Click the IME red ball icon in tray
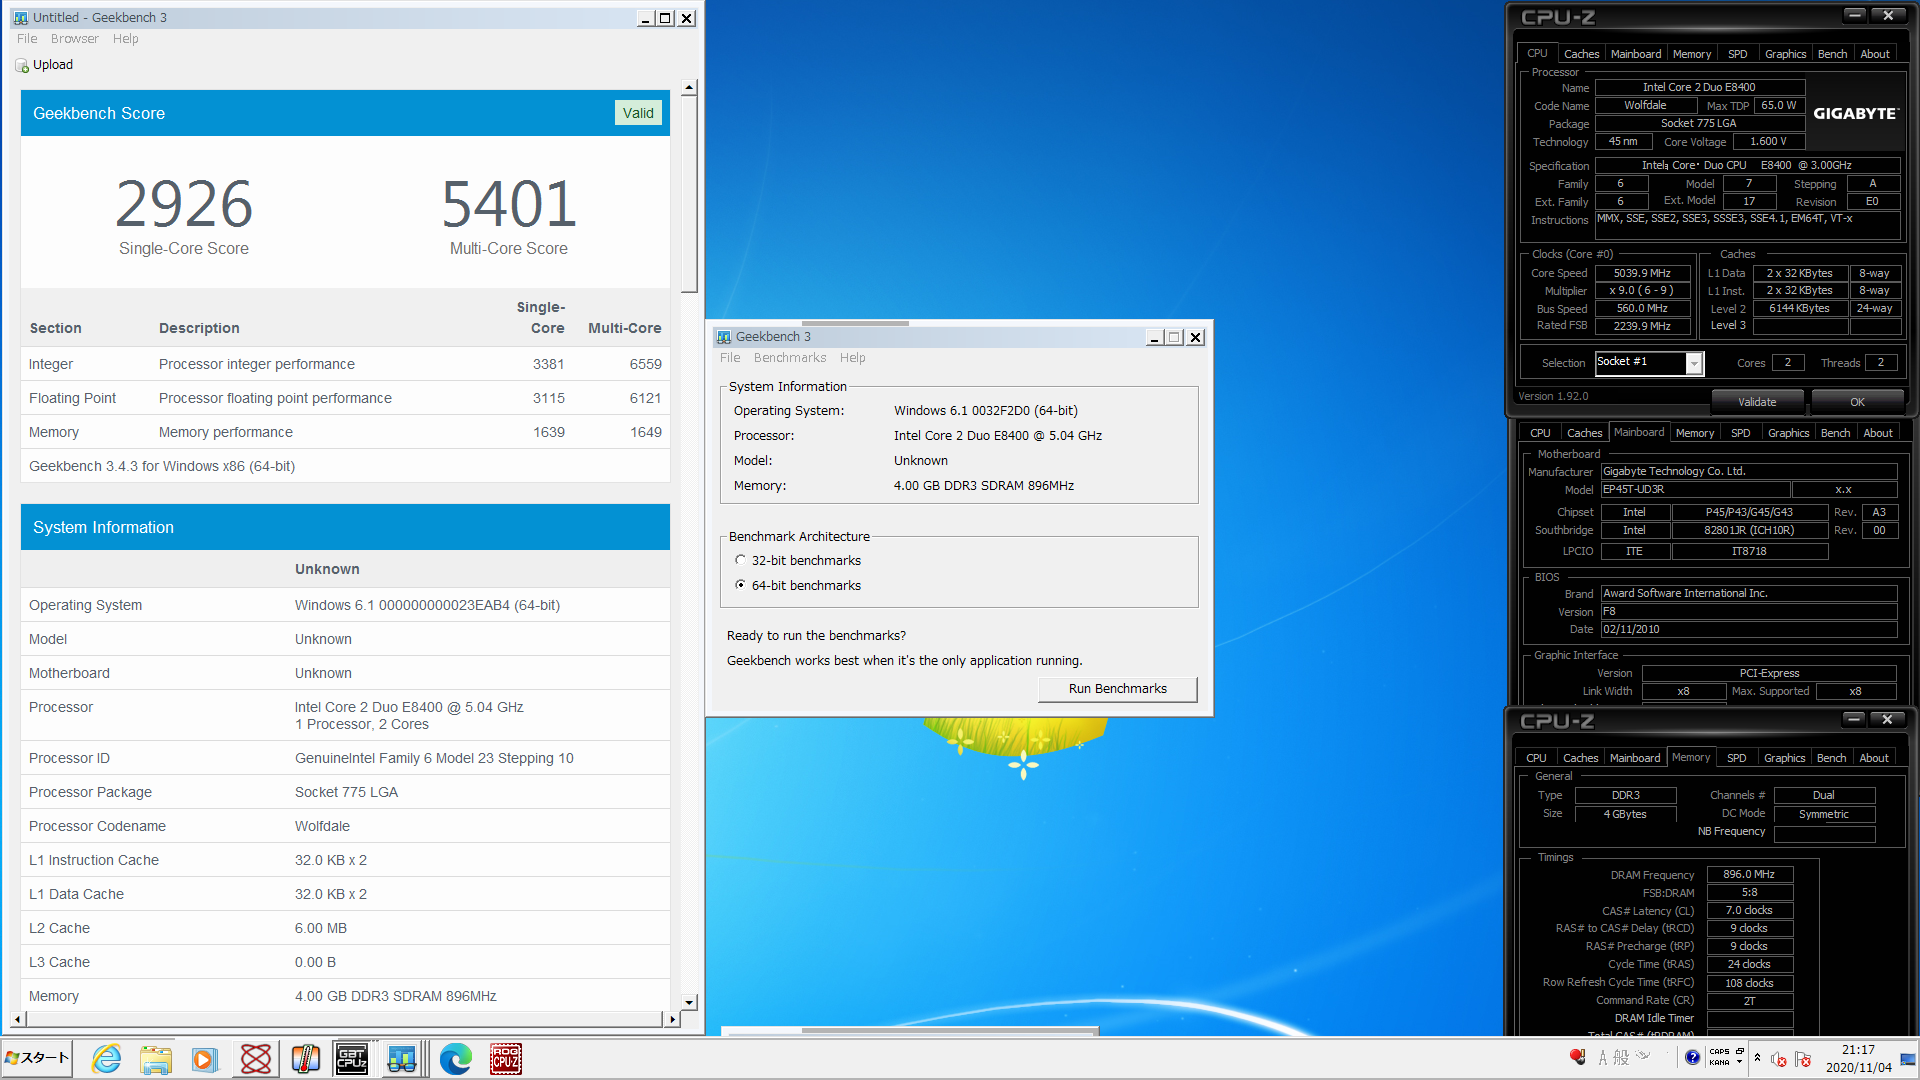1920x1080 pixels. (1578, 1057)
